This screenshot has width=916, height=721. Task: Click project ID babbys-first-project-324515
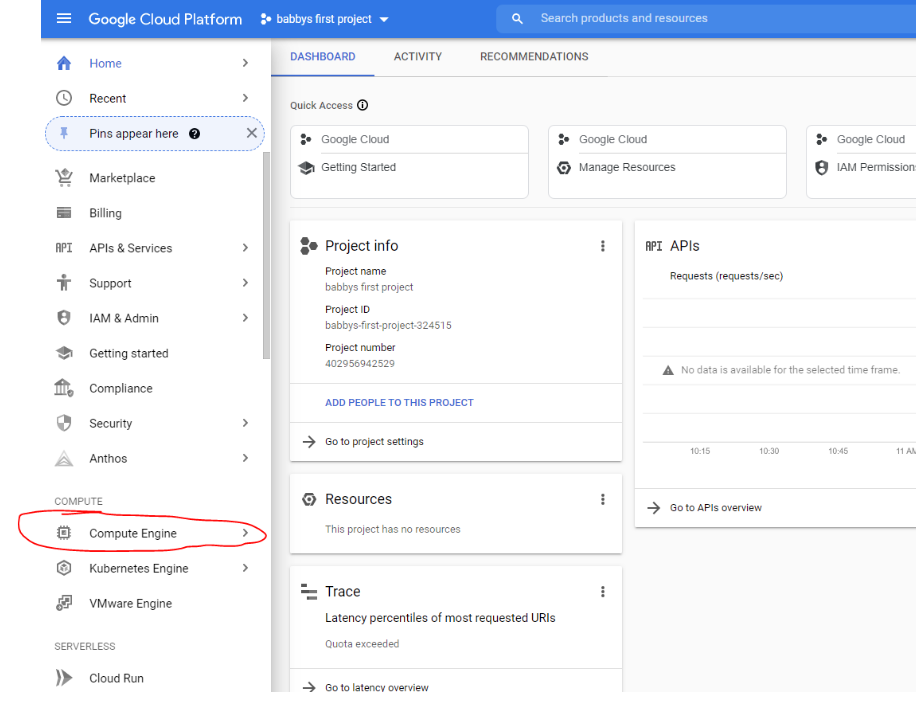(x=388, y=325)
